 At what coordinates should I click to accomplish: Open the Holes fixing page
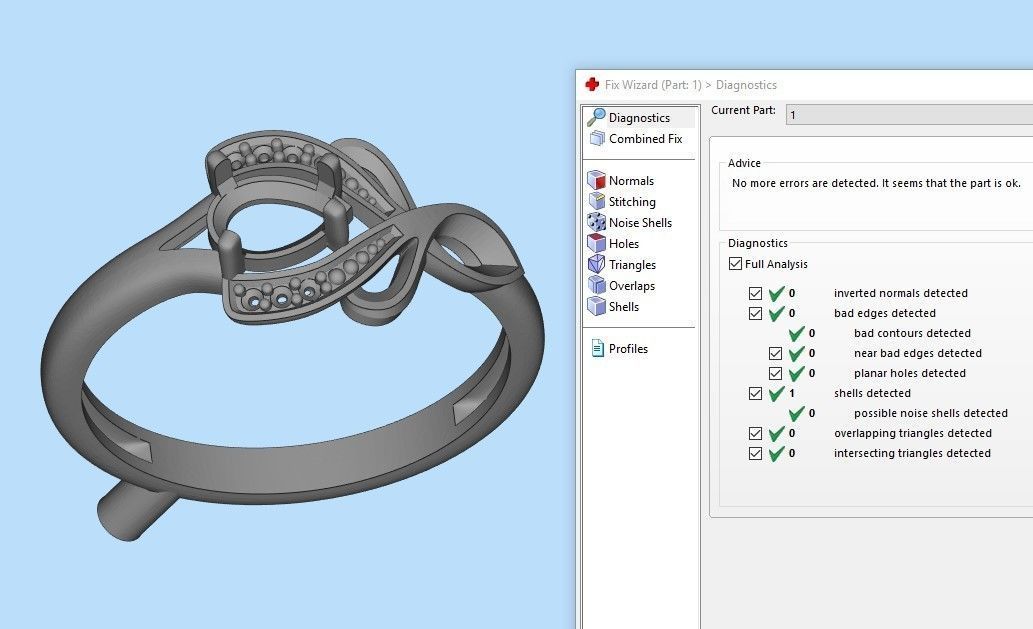click(624, 244)
